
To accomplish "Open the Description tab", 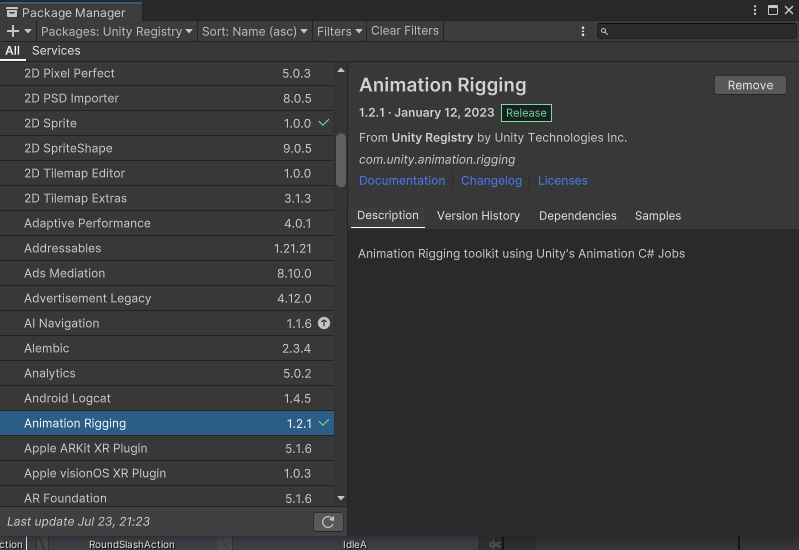I will (x=388, y=216).
